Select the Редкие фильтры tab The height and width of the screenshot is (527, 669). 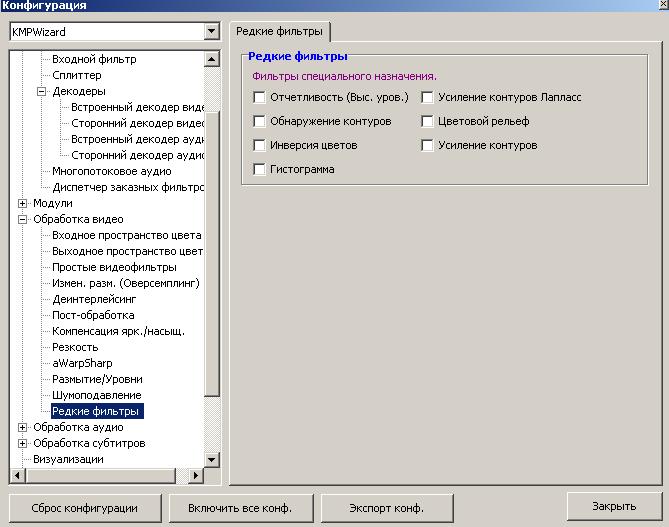tap(278, 32)
